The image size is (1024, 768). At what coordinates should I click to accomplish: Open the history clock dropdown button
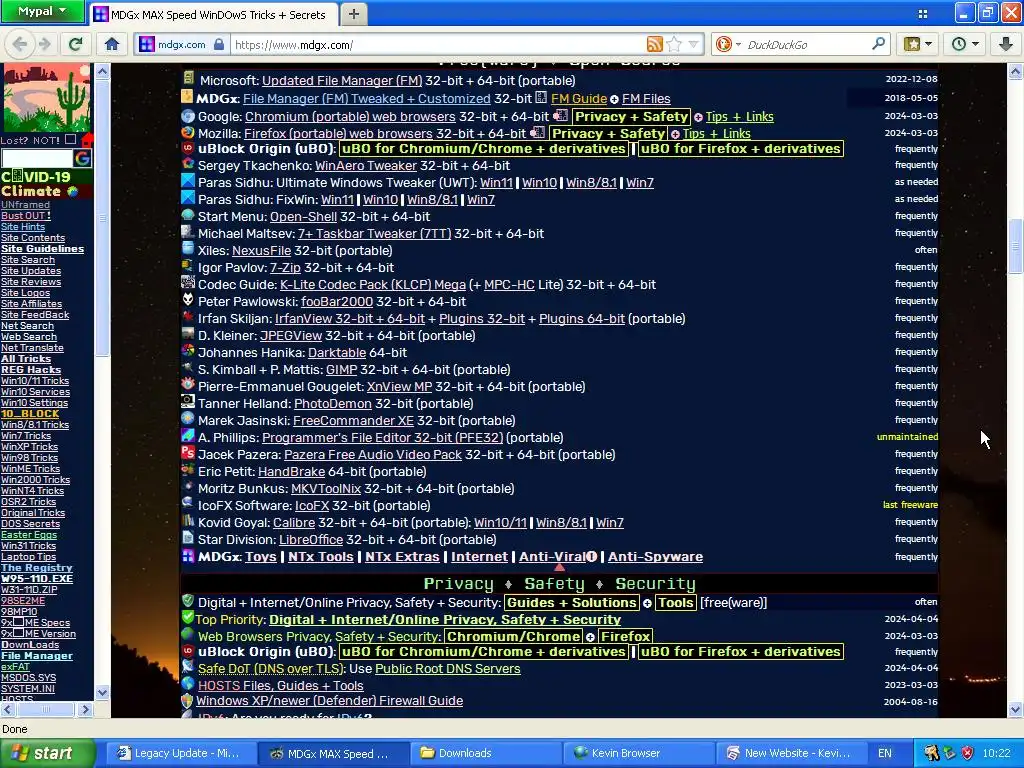pyautogui.click(x=966, y=44)
